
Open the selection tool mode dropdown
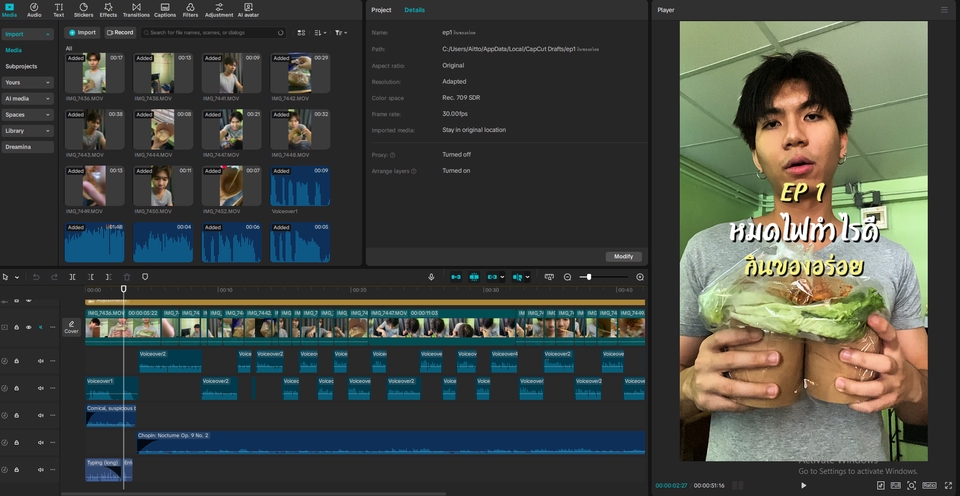(15, 277)
